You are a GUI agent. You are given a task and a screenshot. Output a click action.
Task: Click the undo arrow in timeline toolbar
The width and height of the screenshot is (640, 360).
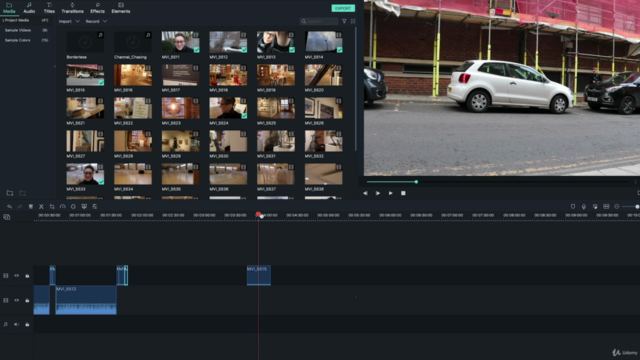tap(9, 207)
